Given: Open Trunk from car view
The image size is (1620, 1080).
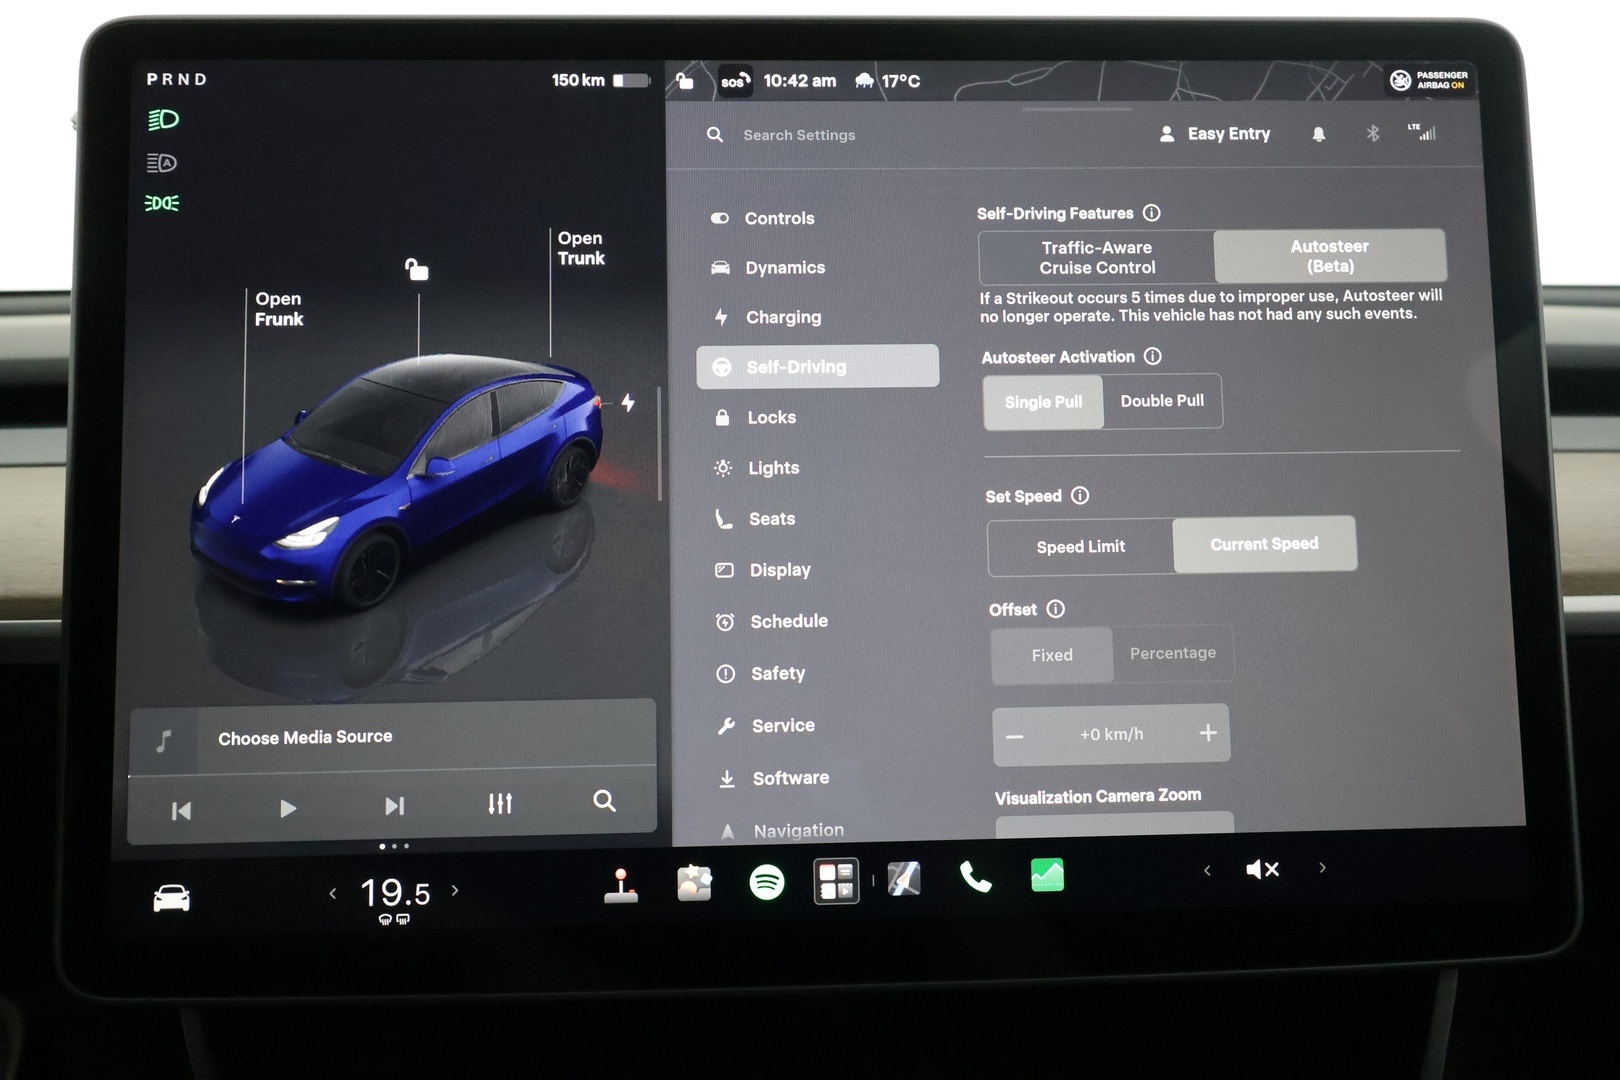Looking at the screenshot, I should click(581, 248).
